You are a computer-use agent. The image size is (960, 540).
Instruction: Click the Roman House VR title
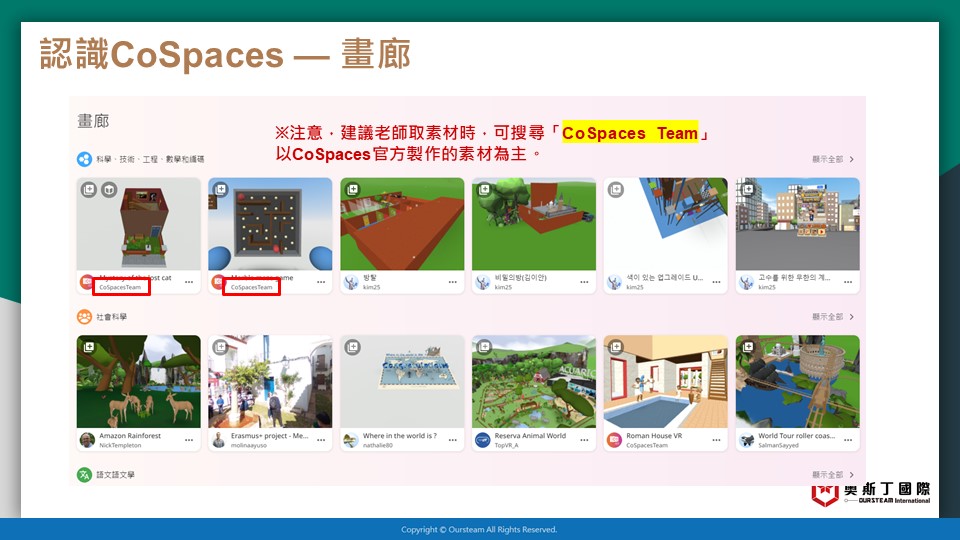pyautogui.click(x=654, y=436)
